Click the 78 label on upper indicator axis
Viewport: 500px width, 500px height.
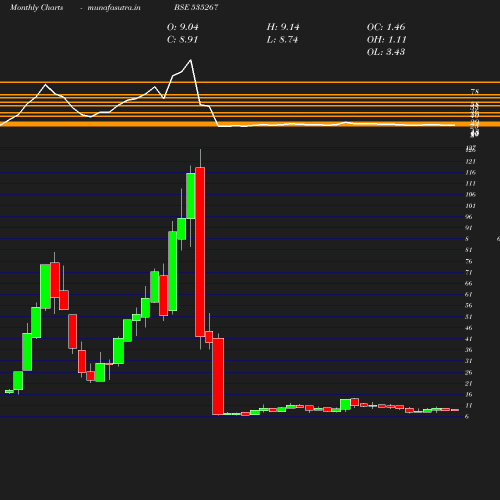tap(475, 92)
